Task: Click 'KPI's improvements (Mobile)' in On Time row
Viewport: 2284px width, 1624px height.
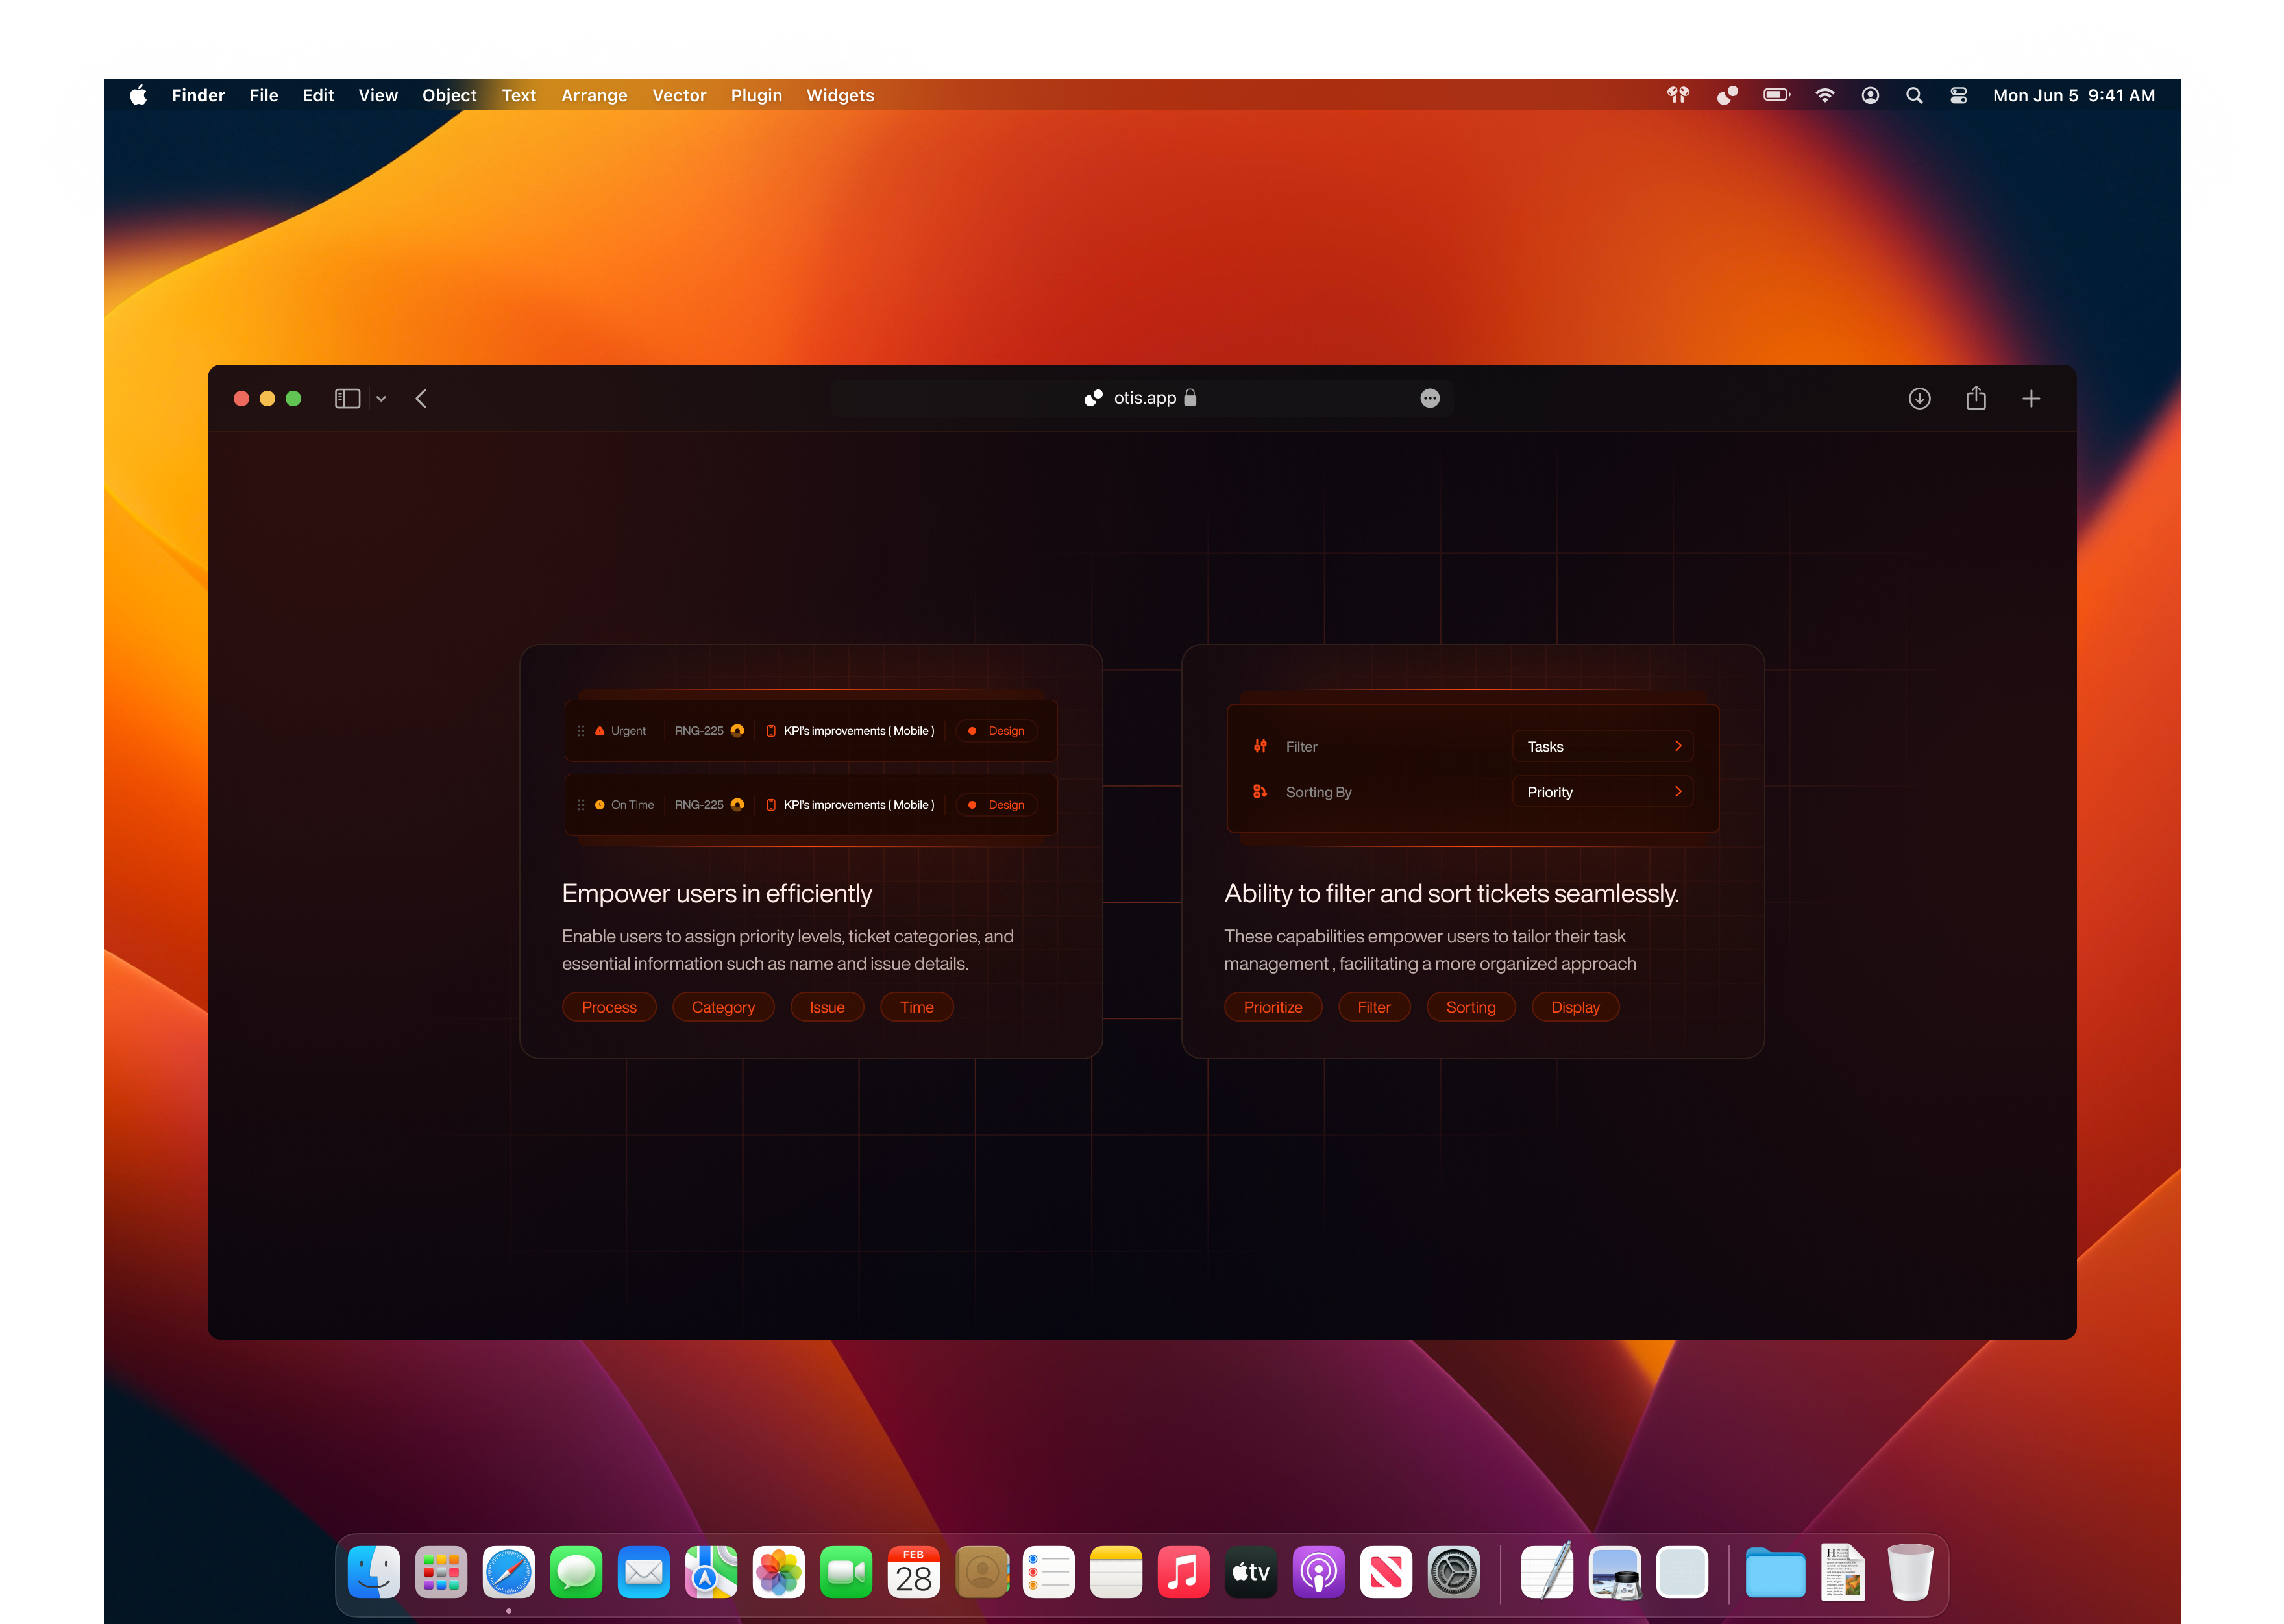Action: tap(859, 805)
